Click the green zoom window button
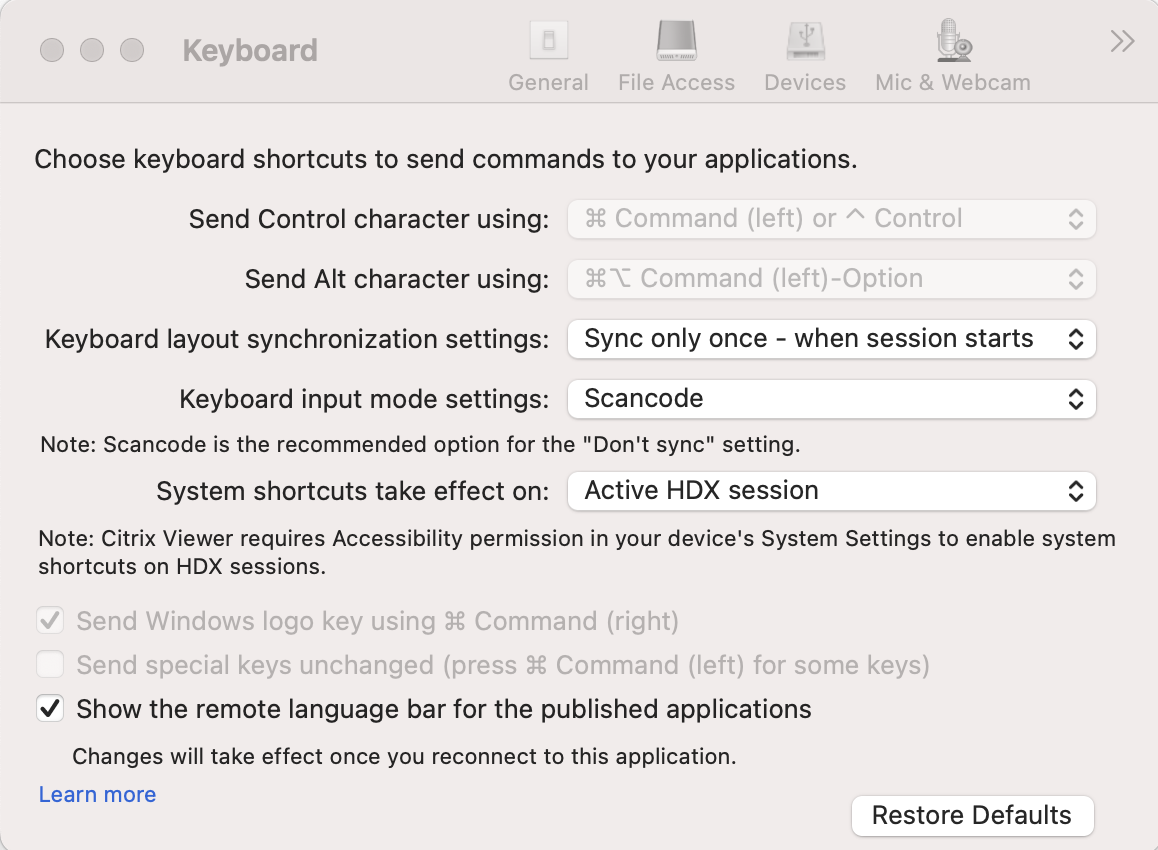 click(x=132, y=50)
